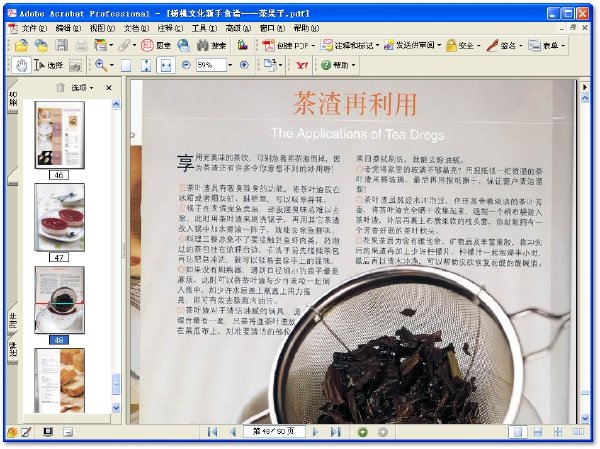The image size is (600, 449).
Task: Open the 视图 (View) menu
Action: [x=102, y=28]
